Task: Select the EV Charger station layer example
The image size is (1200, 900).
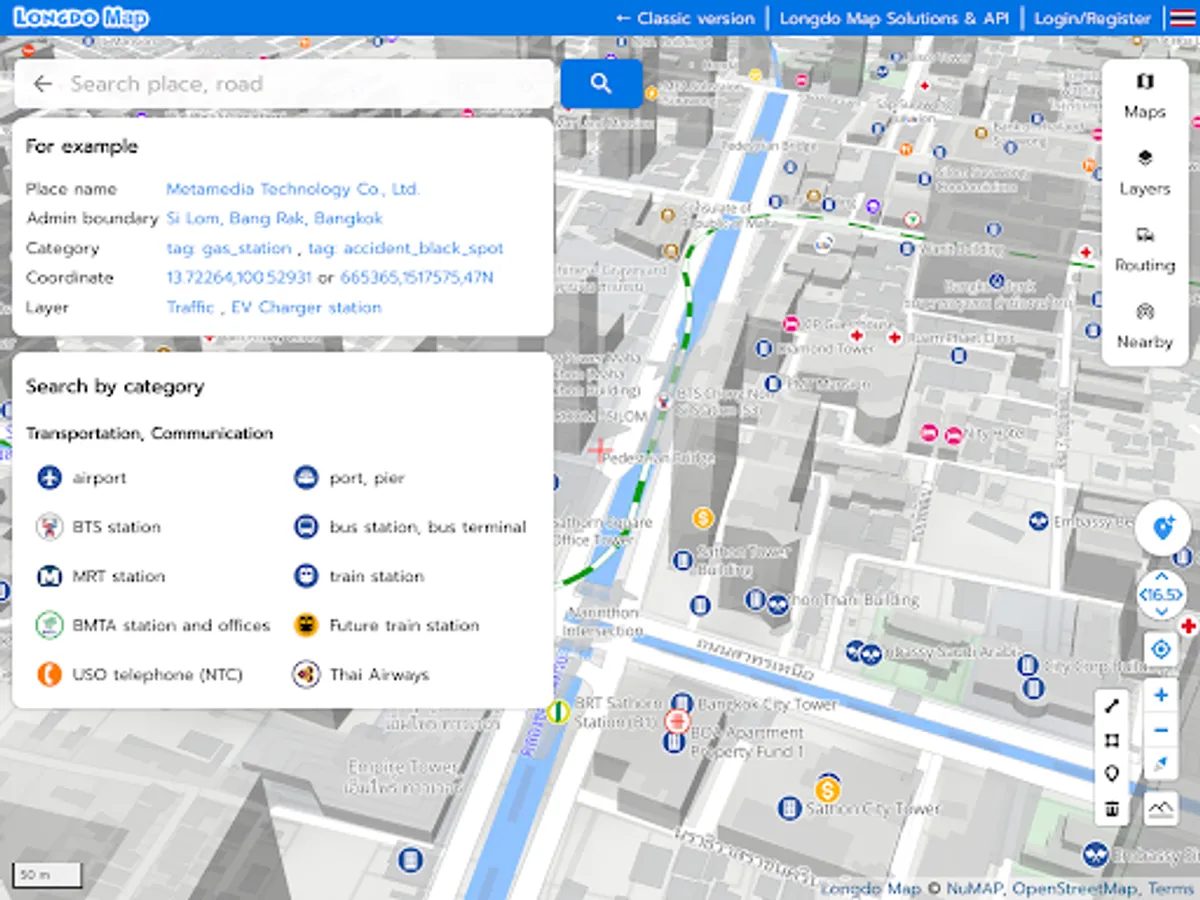Action: 306,307
